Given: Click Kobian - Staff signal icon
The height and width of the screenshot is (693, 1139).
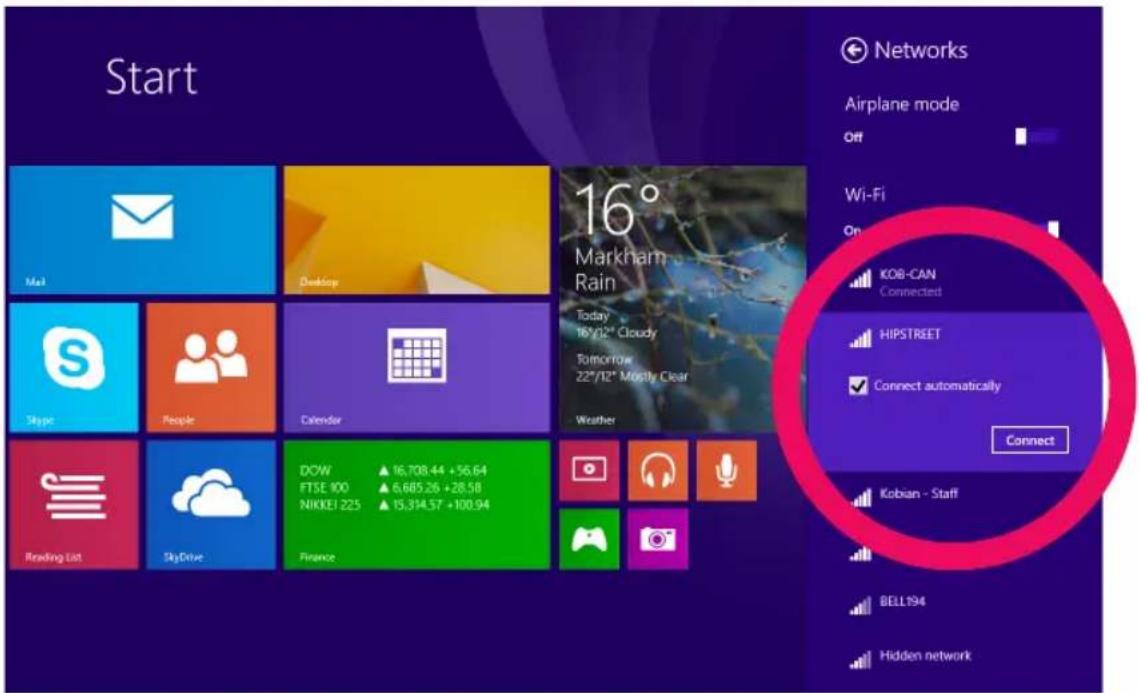Looking at the screenshot, I should [x=860, y=497].
